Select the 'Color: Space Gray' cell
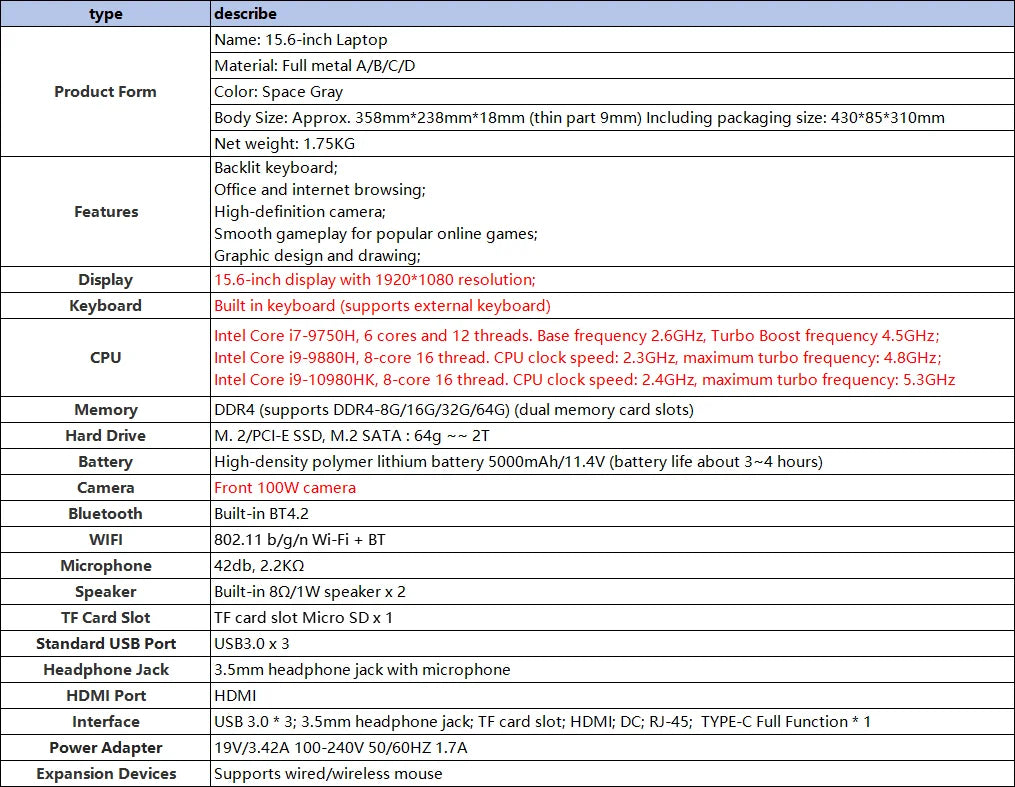1015x787 pixels. [x=278, y=92]
